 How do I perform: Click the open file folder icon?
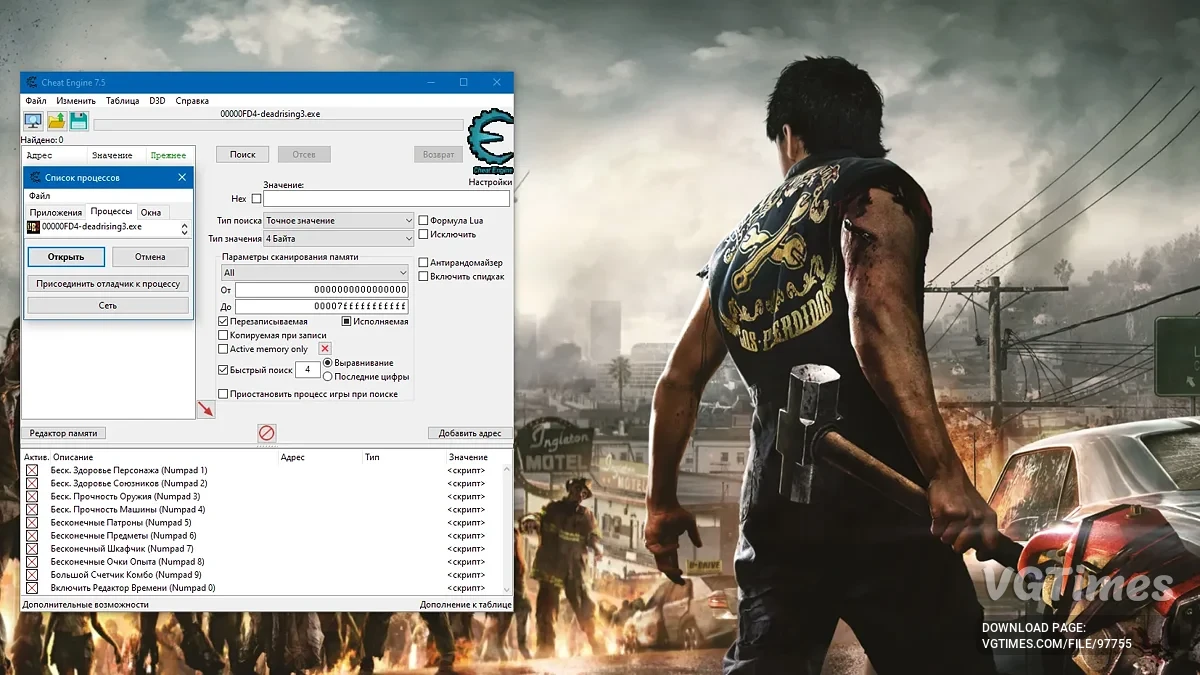point(56,121)
